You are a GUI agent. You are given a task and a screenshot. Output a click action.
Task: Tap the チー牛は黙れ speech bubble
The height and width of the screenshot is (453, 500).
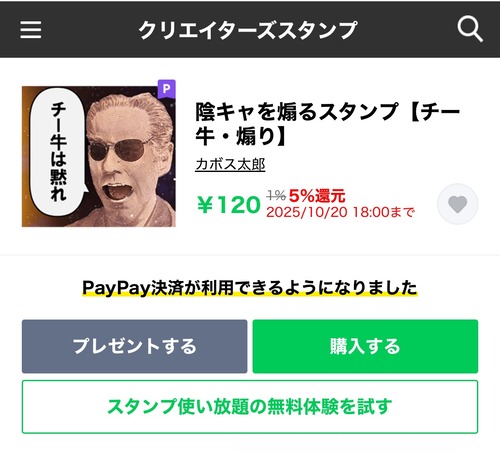tap(57, 153)
